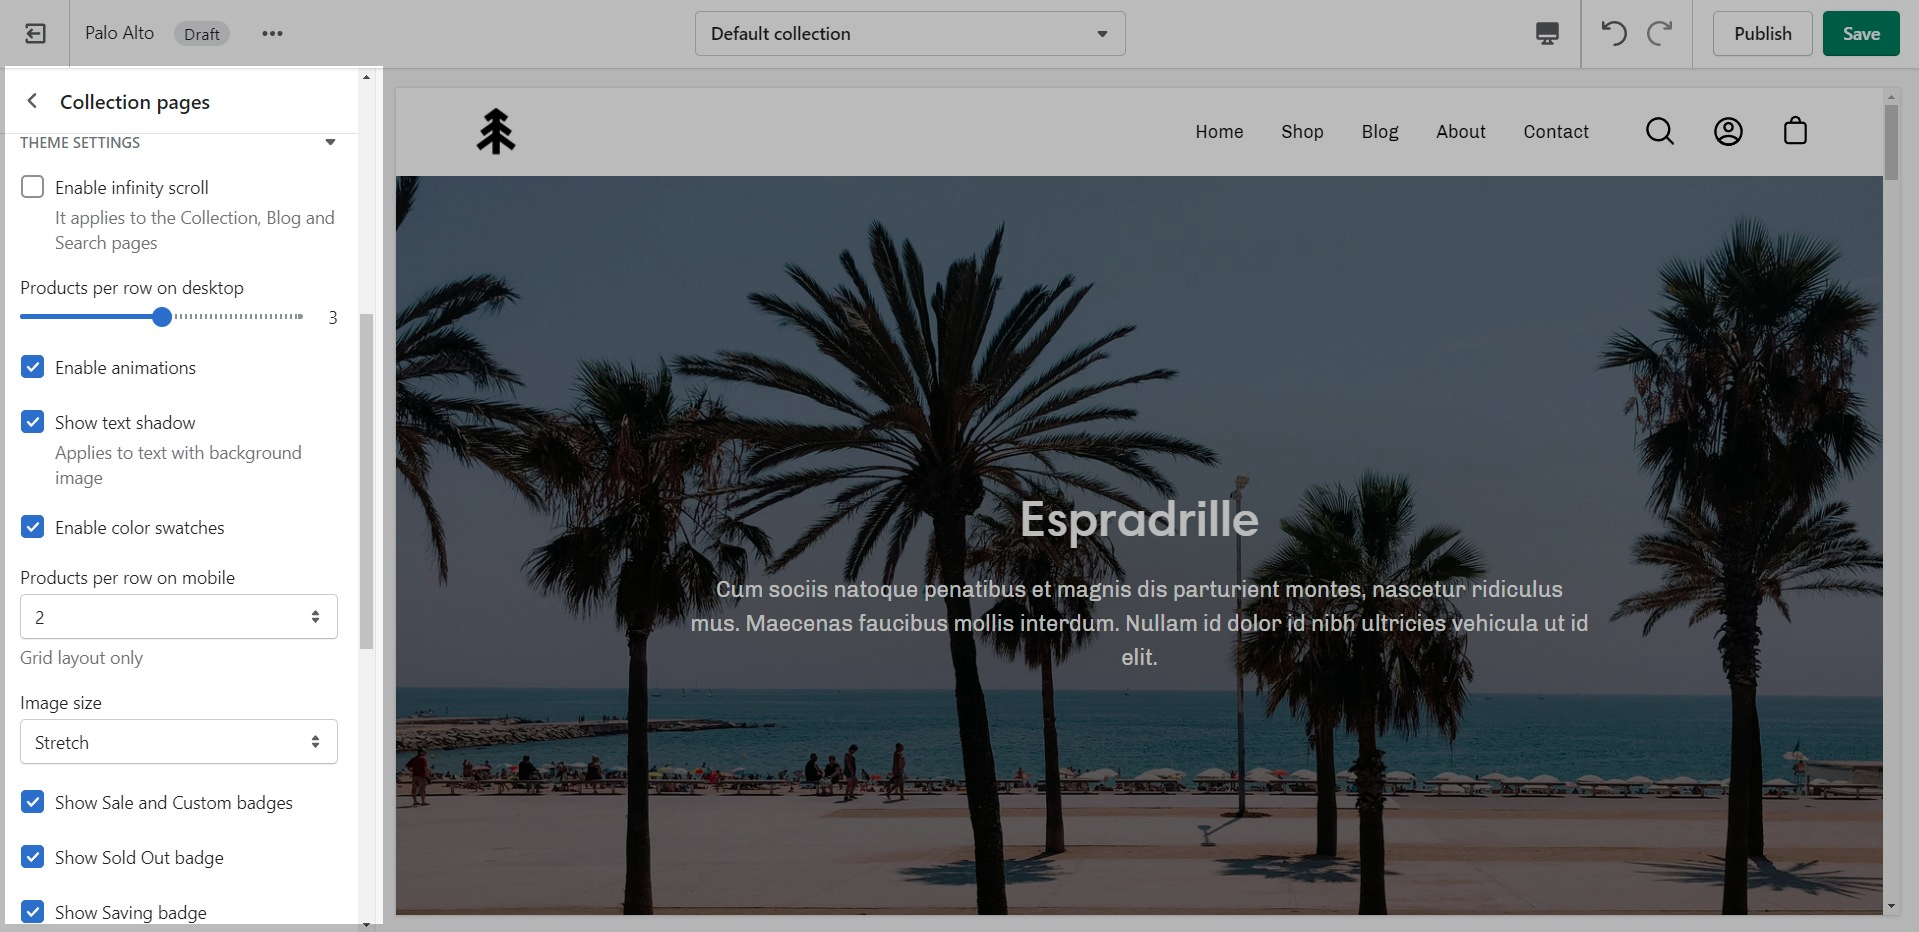This screenshot has height=932, width=1919.
Task: Click the search magnifier in preview header
Action: coord(1659,131)
